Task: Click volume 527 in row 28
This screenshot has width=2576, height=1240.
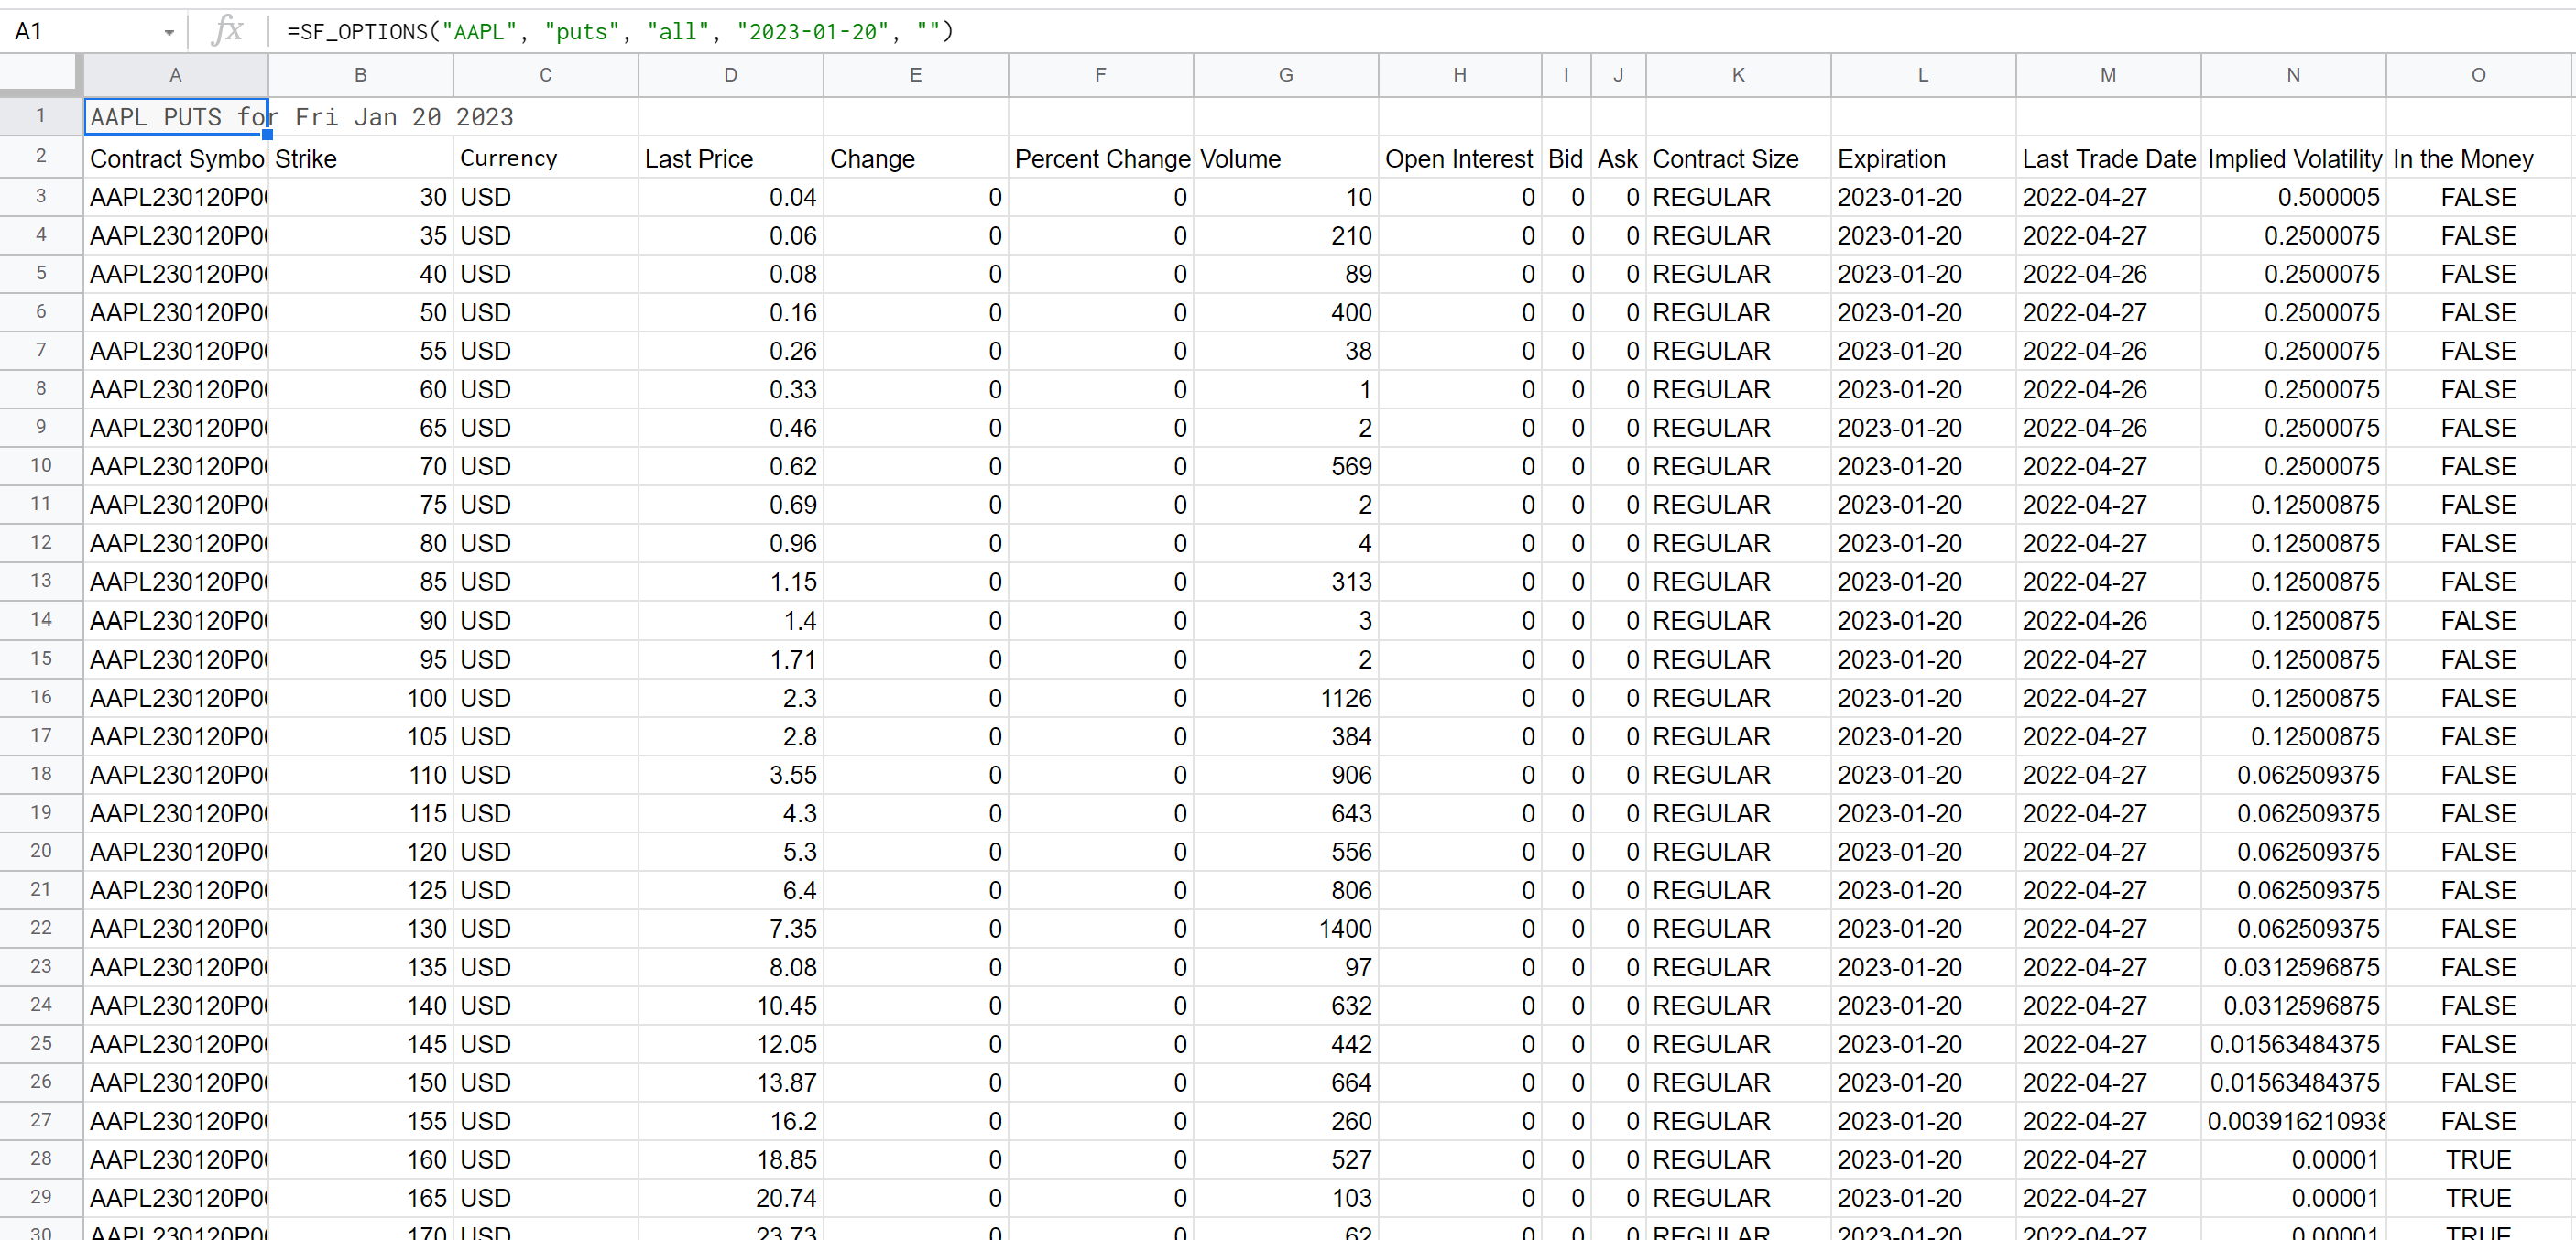Action: [1285, 1159]
